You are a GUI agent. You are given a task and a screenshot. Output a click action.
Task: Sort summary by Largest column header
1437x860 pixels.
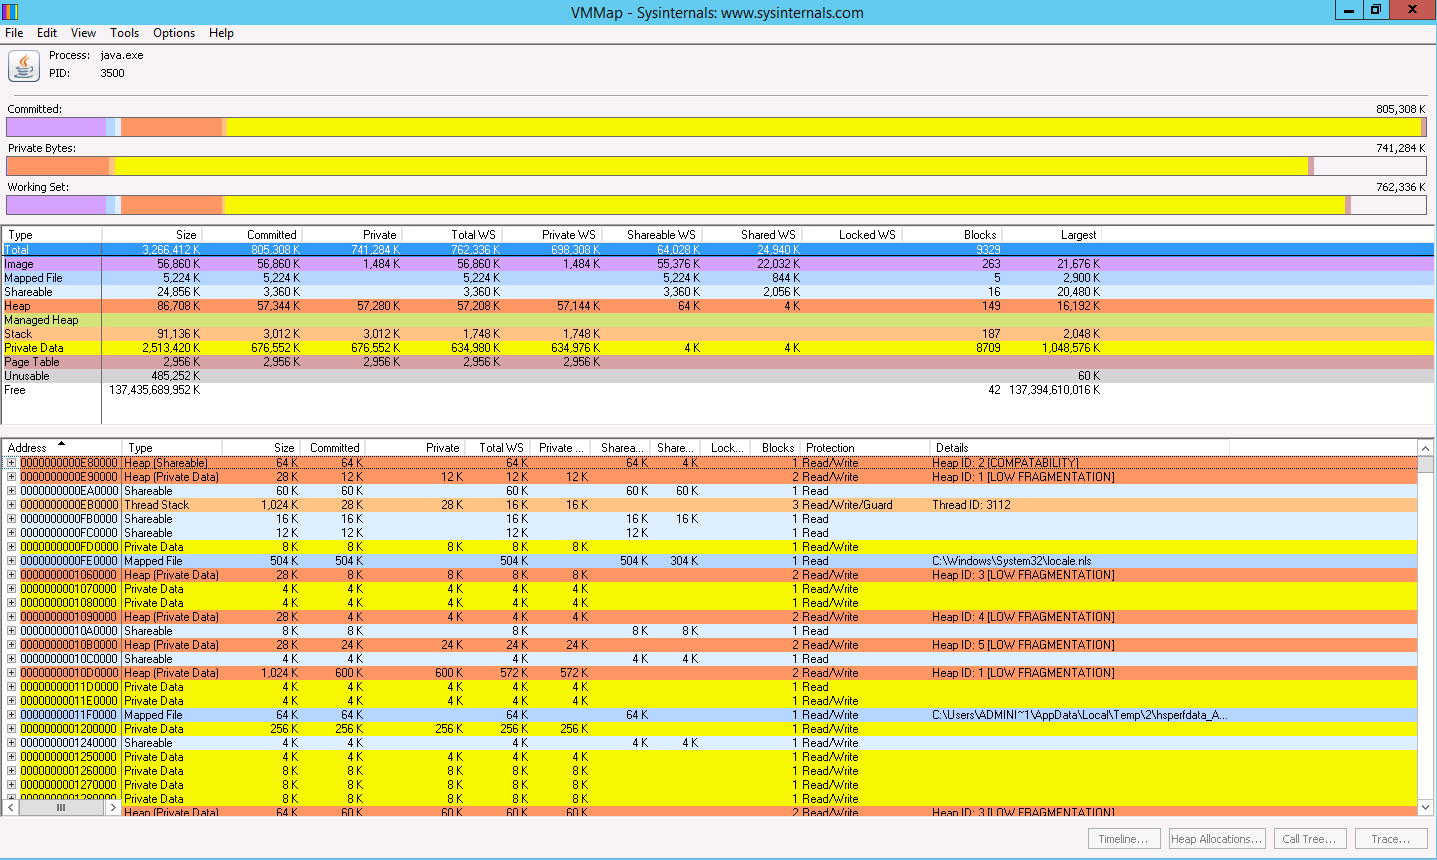pyautogui.click(x=1053, y=235)
